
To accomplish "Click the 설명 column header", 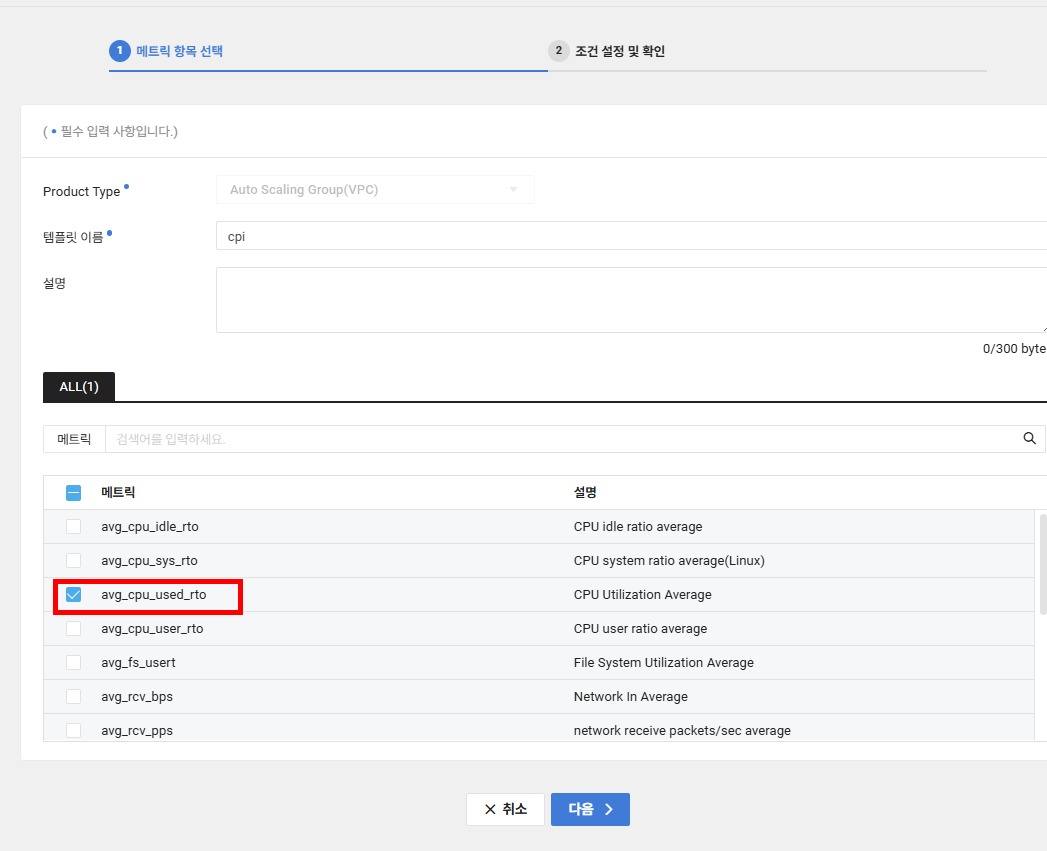I will 585,492.
